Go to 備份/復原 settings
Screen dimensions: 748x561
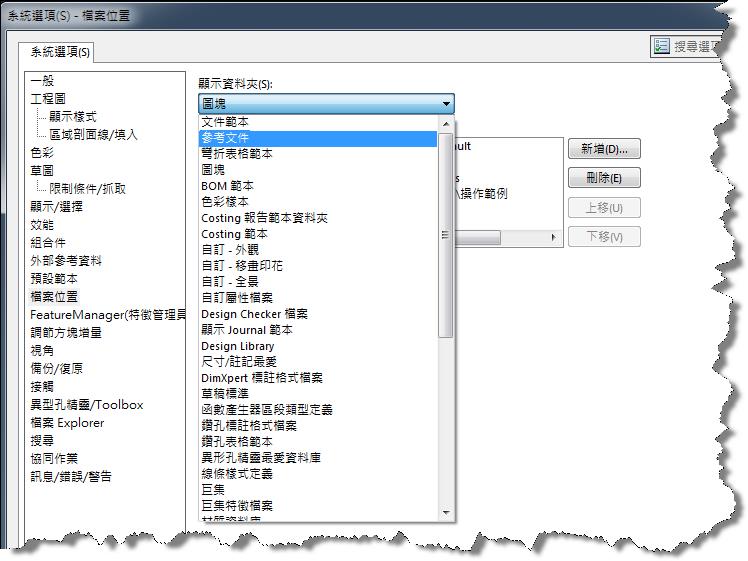(56, 369)
